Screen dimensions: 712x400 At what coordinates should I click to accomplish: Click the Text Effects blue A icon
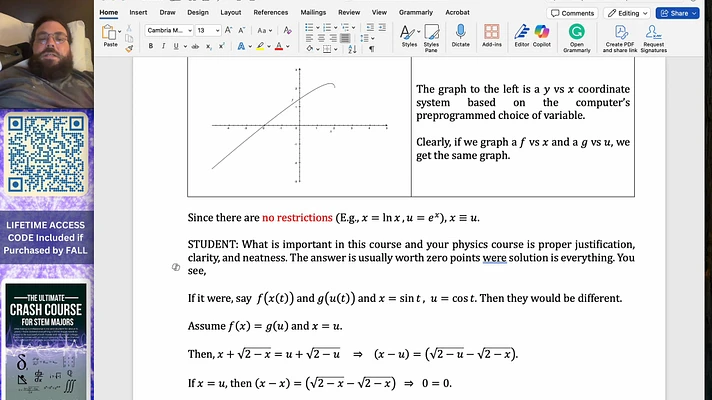241,46
